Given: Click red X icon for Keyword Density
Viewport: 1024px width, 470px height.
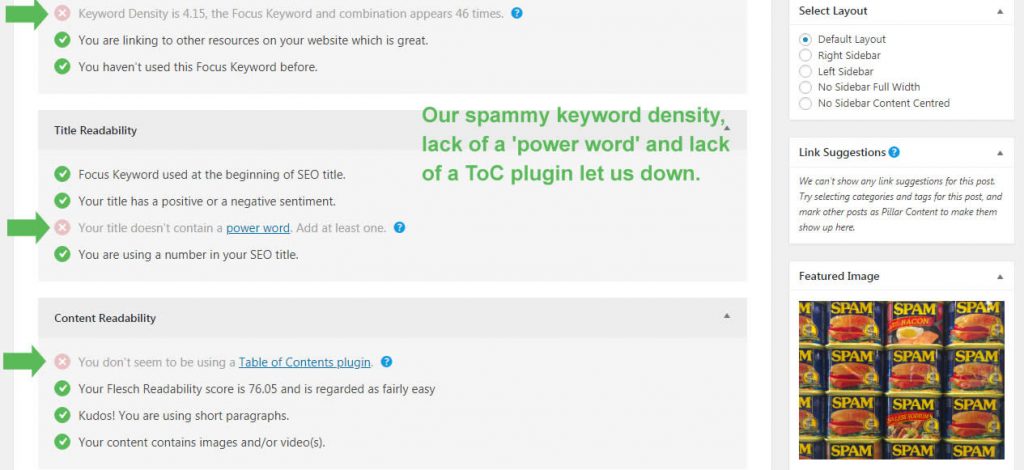Looking at the screenshot, I should [62, 13].
